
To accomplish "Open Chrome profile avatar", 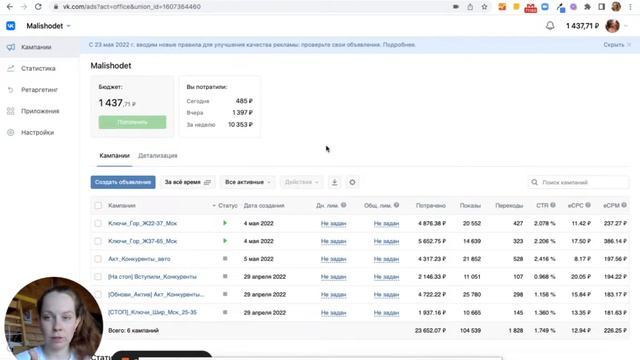I will (x=616, y=7).
